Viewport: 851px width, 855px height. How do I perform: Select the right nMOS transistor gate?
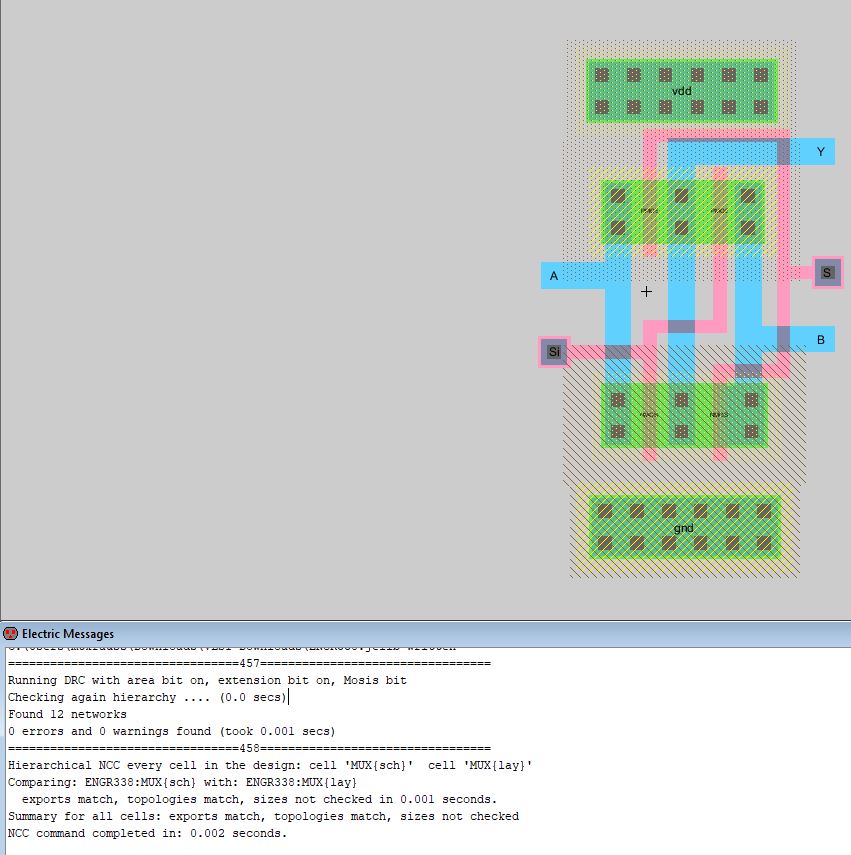point(720,416)
